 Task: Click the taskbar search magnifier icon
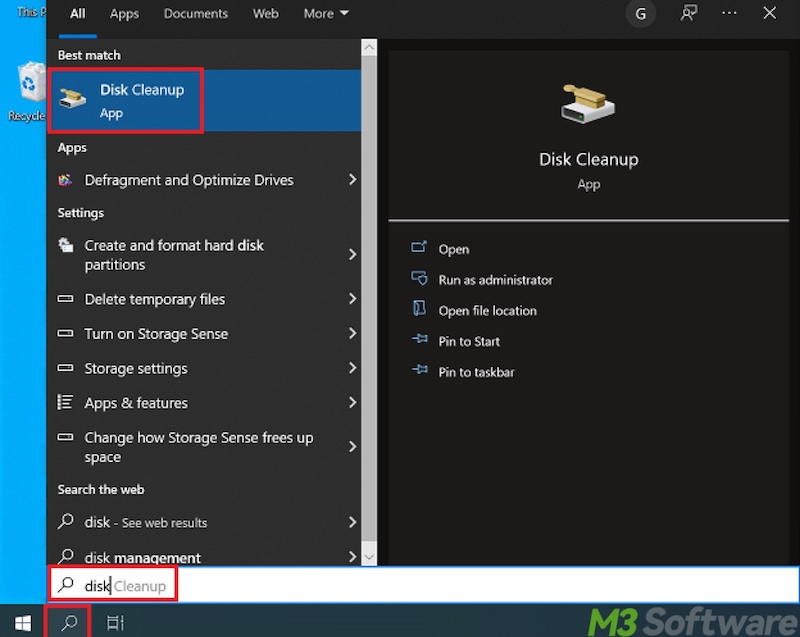coord(69,622)
